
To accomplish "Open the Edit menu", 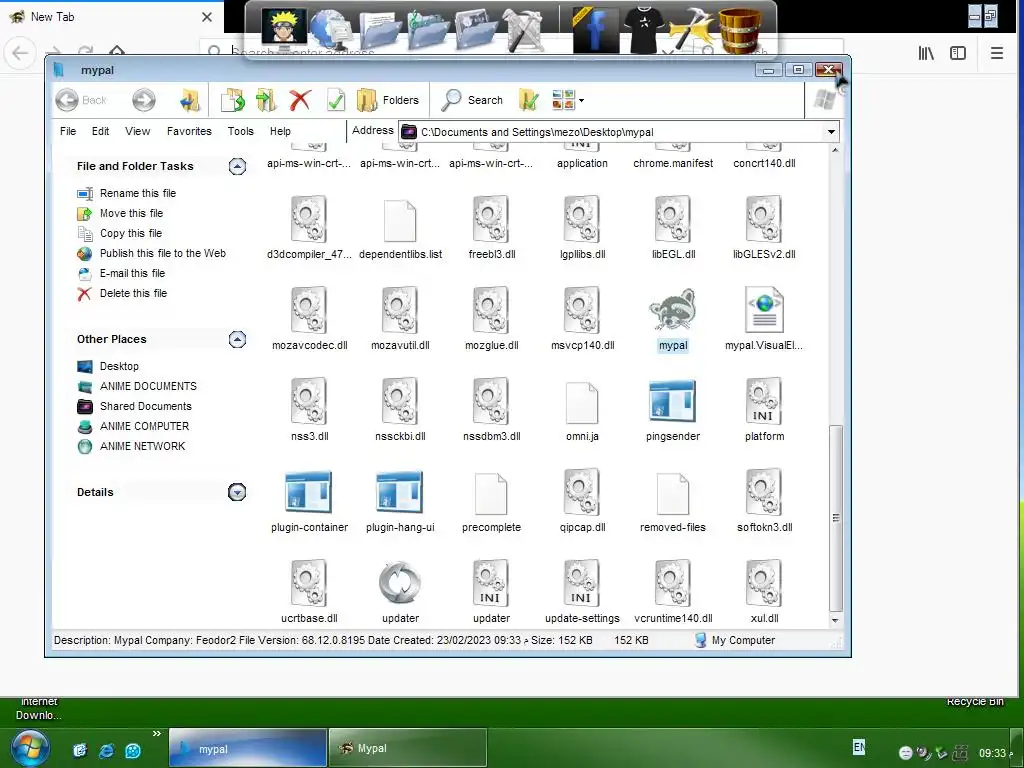I will coord(101,131).
